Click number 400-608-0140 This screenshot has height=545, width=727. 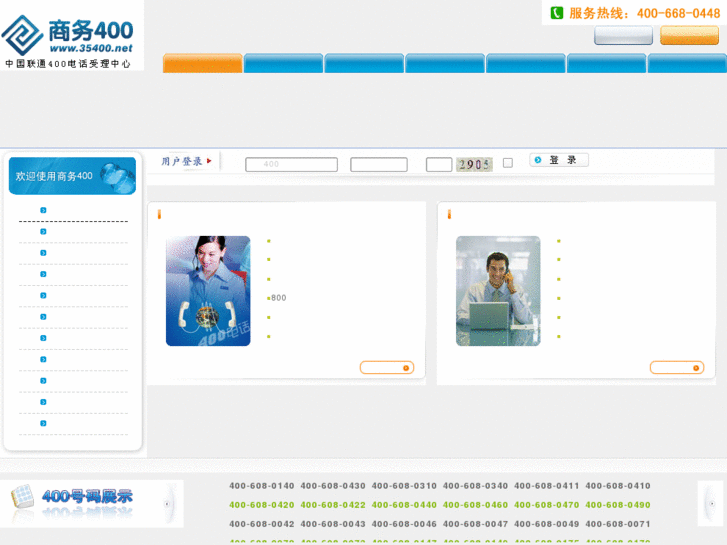tap(261, 486)
